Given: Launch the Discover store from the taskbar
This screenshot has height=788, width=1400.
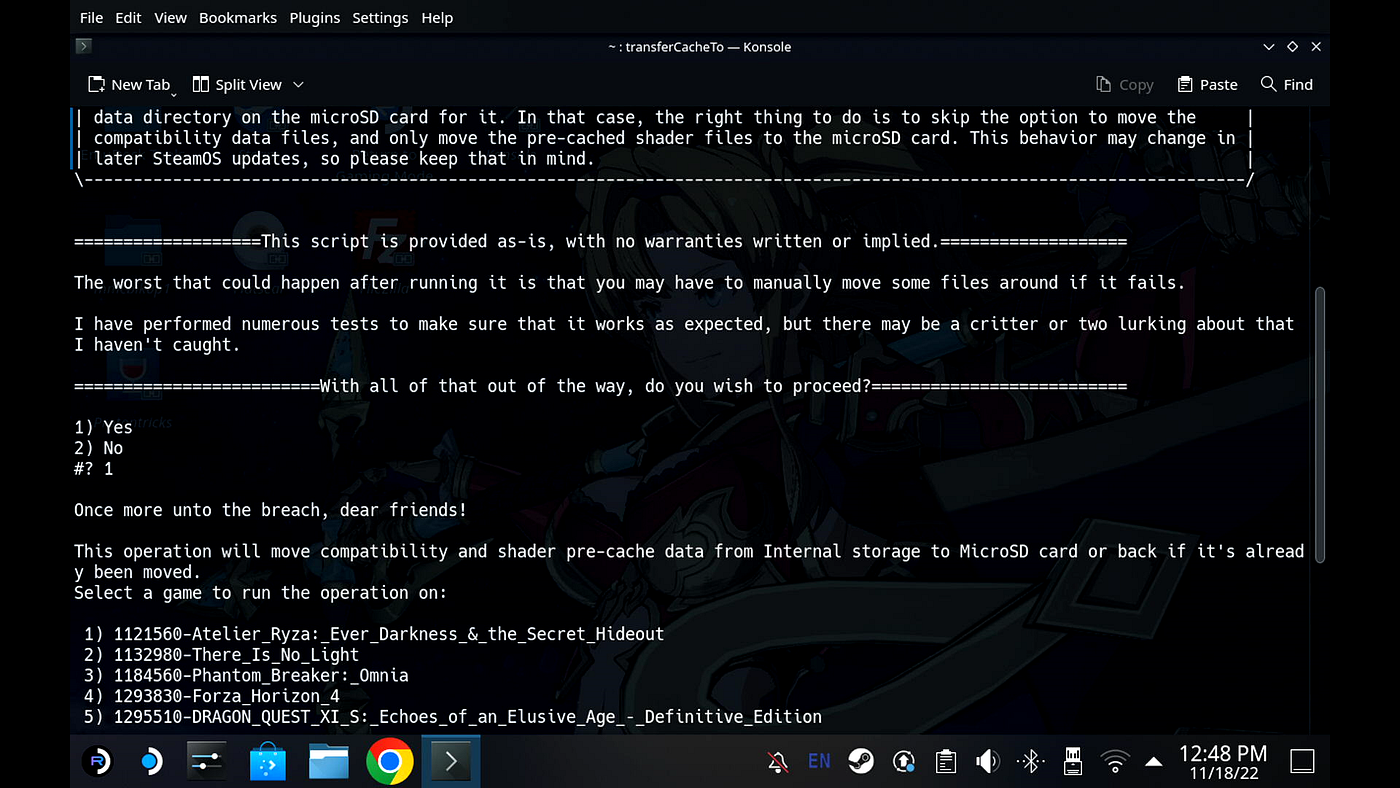Looking at the screenshot, I should (268, 762).
